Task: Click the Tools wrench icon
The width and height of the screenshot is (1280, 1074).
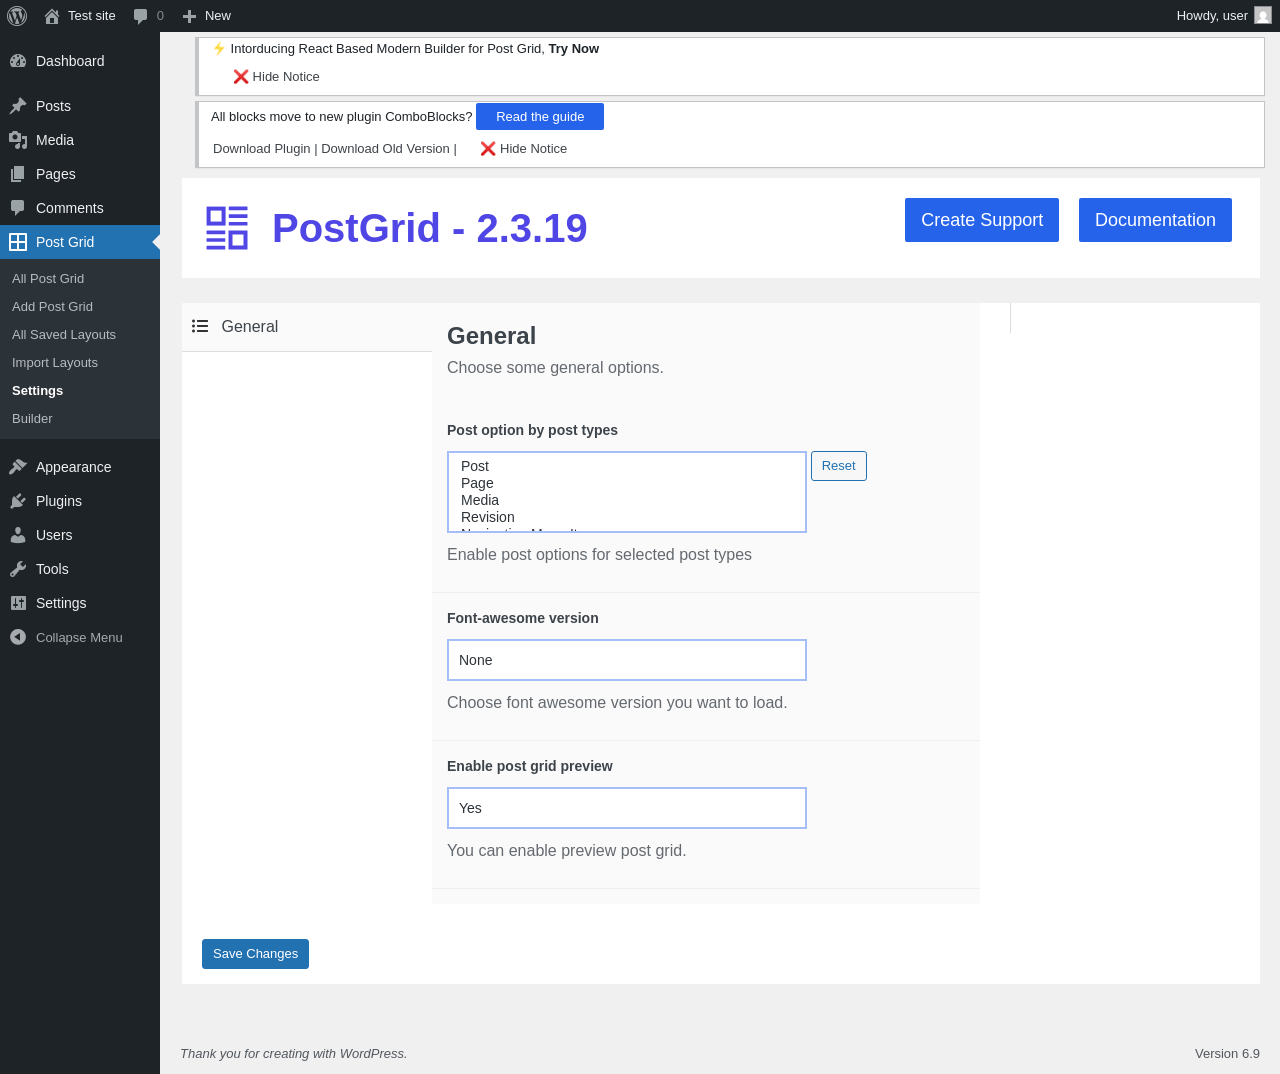Action: (18, 569)
